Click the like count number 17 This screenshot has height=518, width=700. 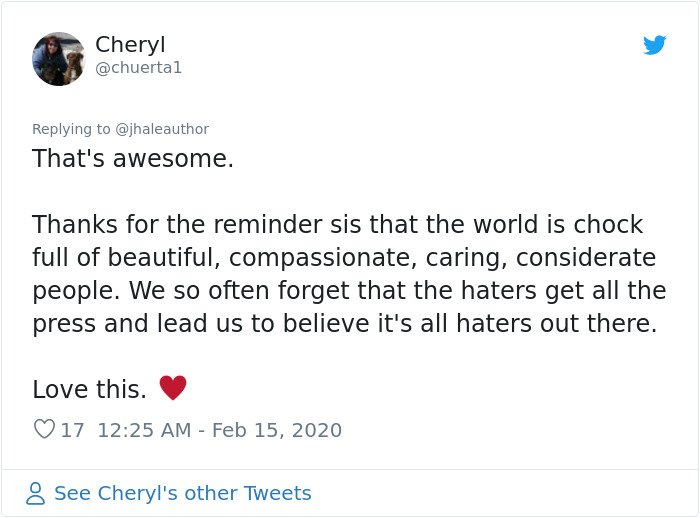73,430
